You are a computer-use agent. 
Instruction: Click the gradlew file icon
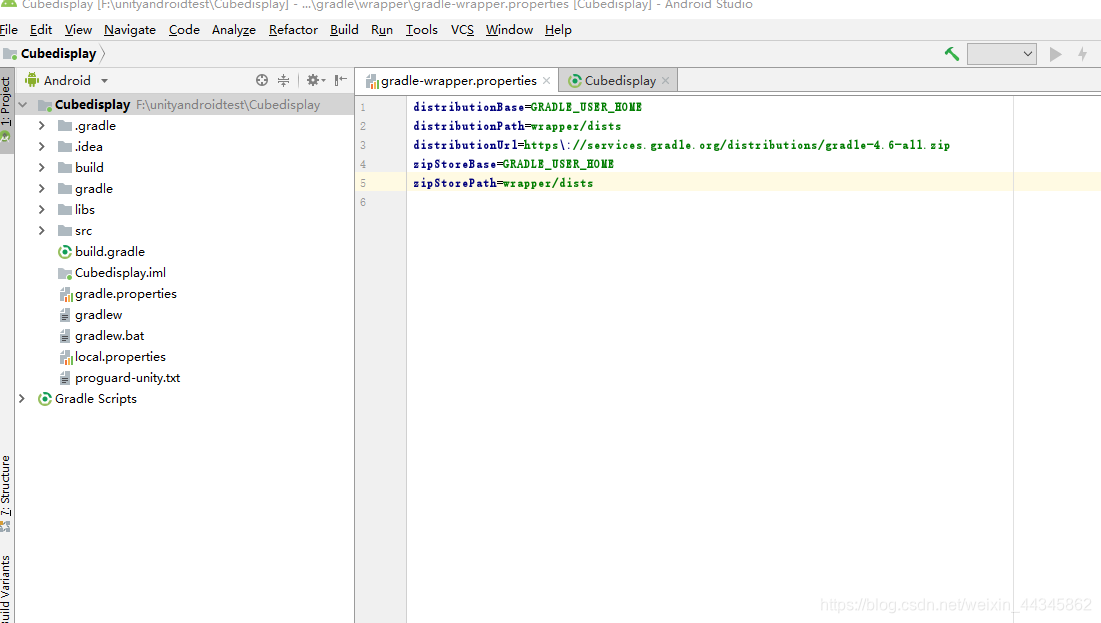tap(65, 315)
